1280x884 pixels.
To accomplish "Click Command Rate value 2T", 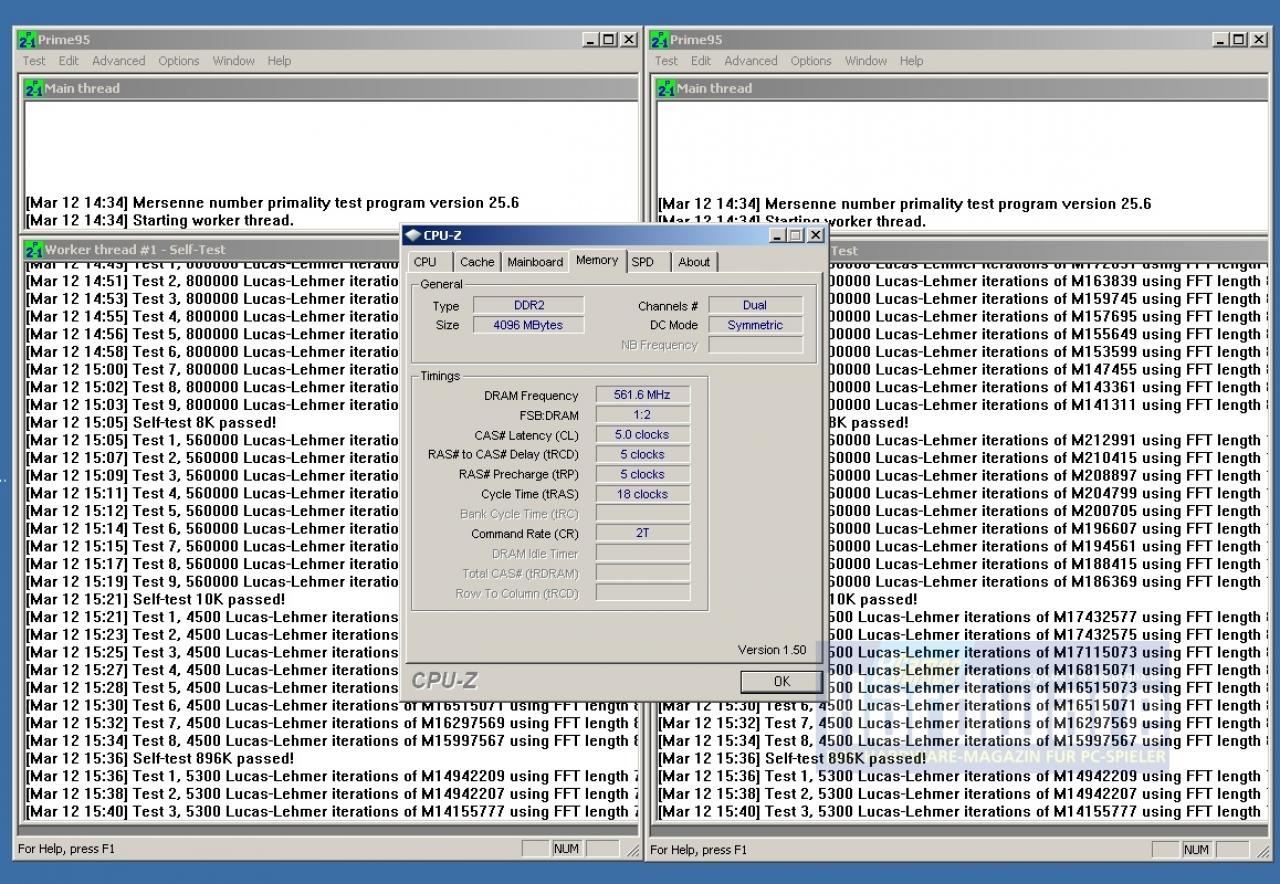I will point(642,533).
